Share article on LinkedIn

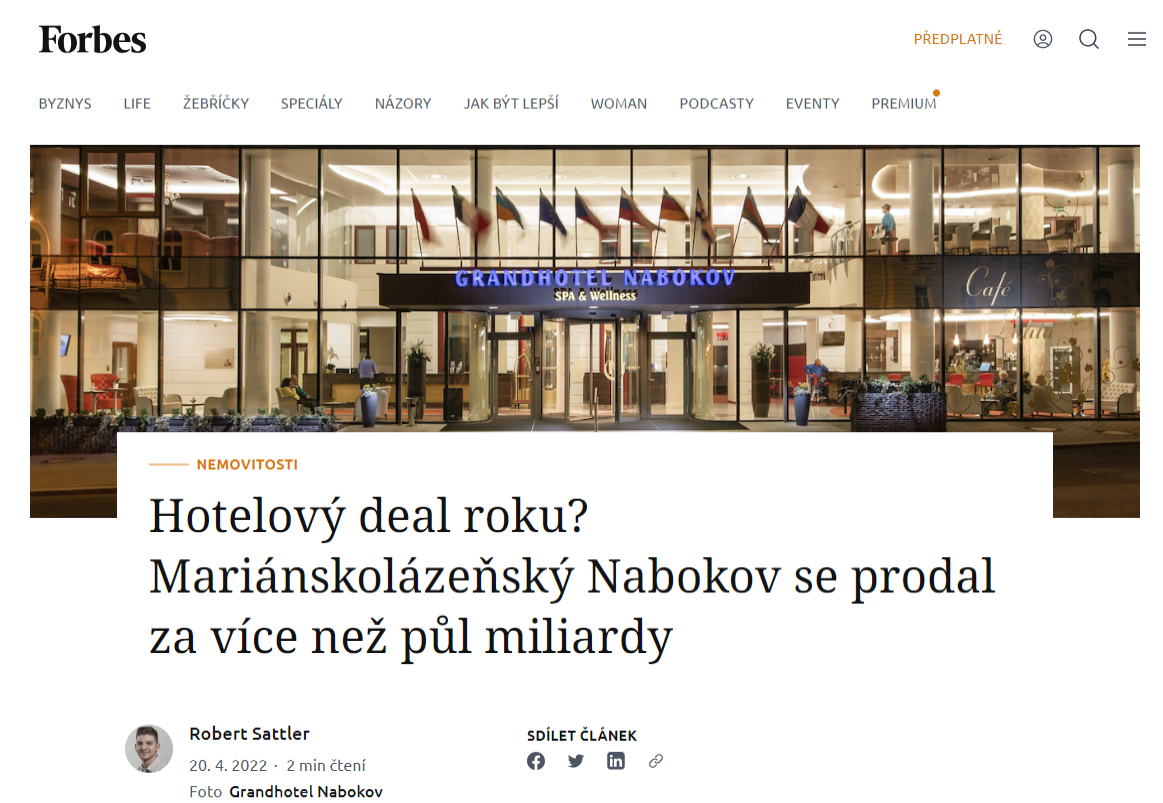click(616, 761)
